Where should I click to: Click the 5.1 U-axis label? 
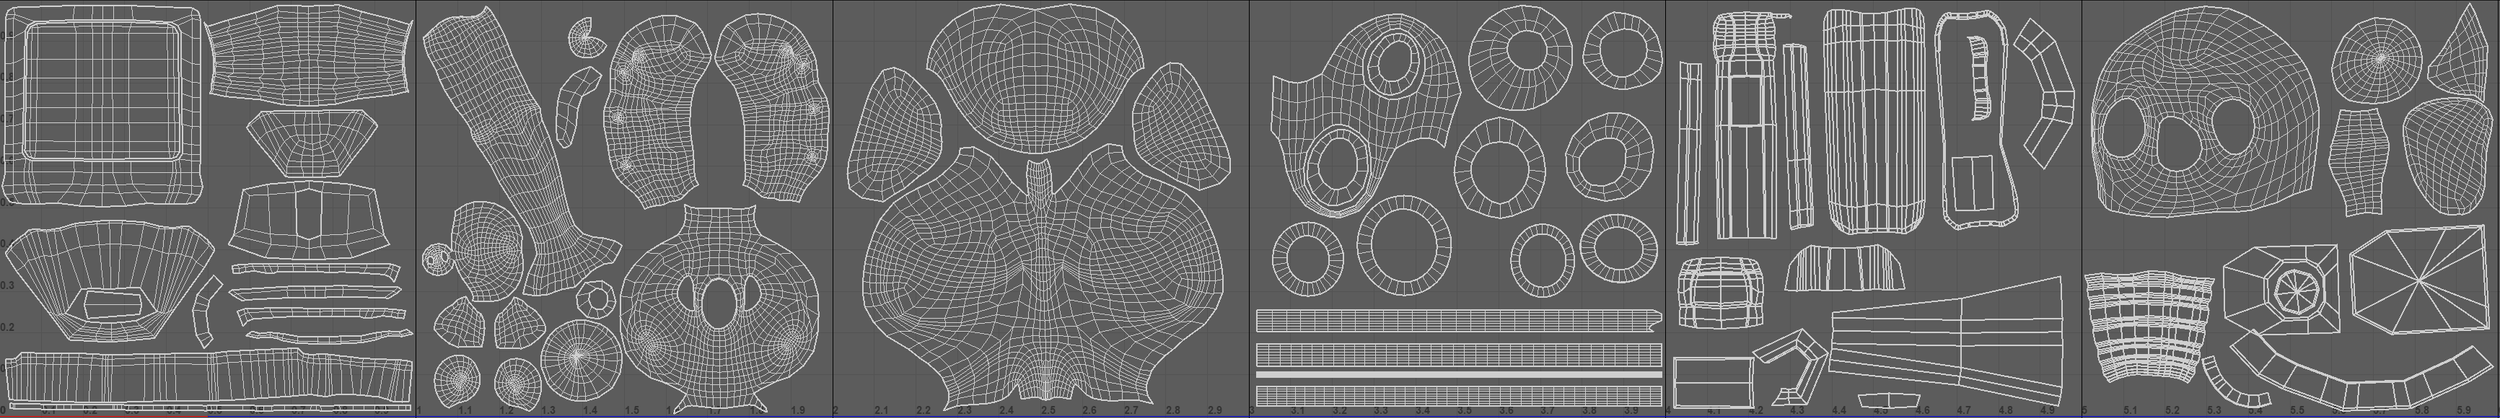pyautogui.click(x=2130, y=411)
